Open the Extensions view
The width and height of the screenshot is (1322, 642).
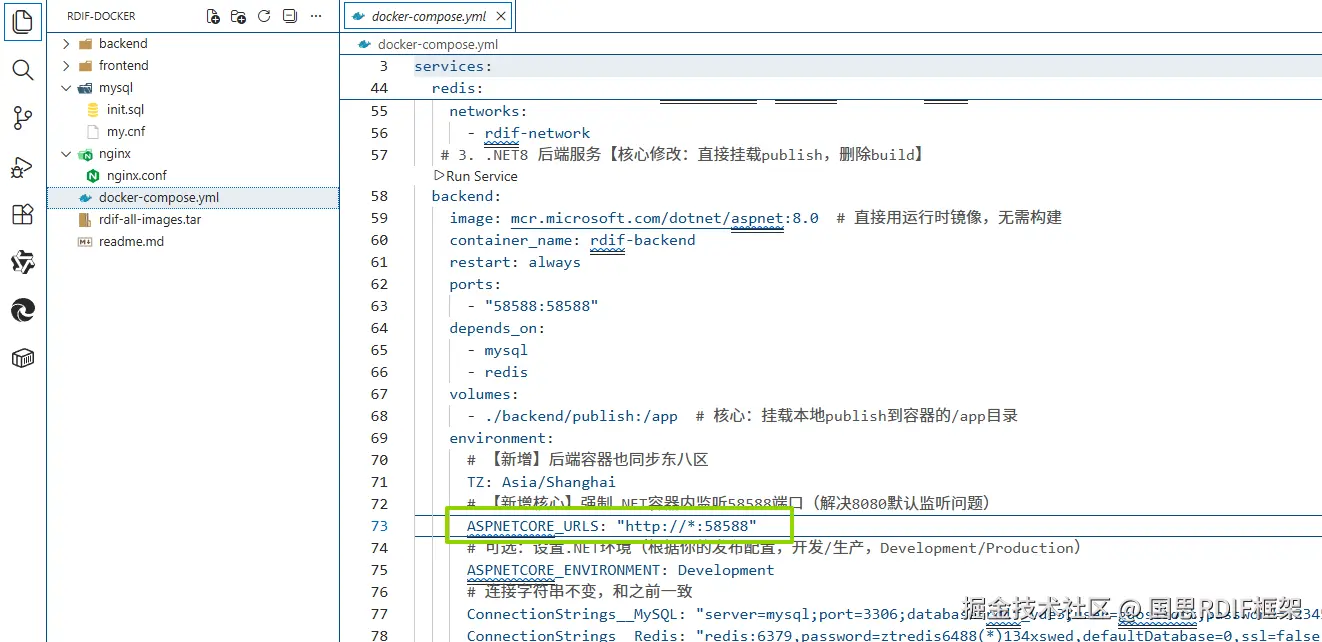(x=22, y=214)
